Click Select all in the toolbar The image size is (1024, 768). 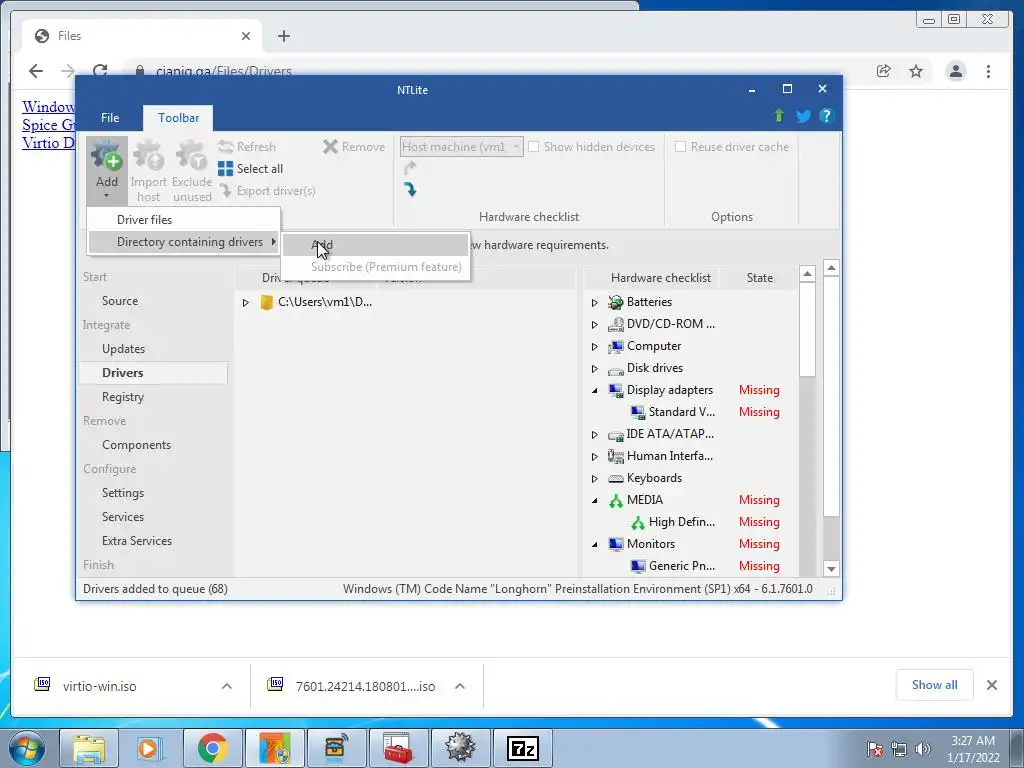coord(251,169)
